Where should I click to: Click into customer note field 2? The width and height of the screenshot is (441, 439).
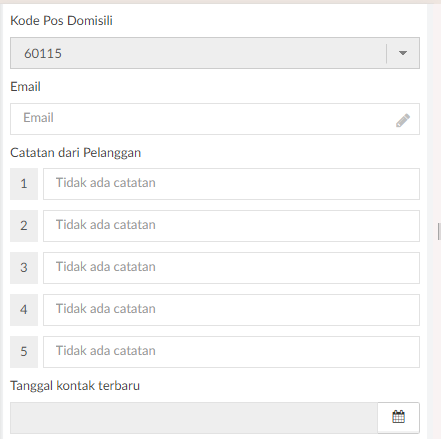[231, 226]
